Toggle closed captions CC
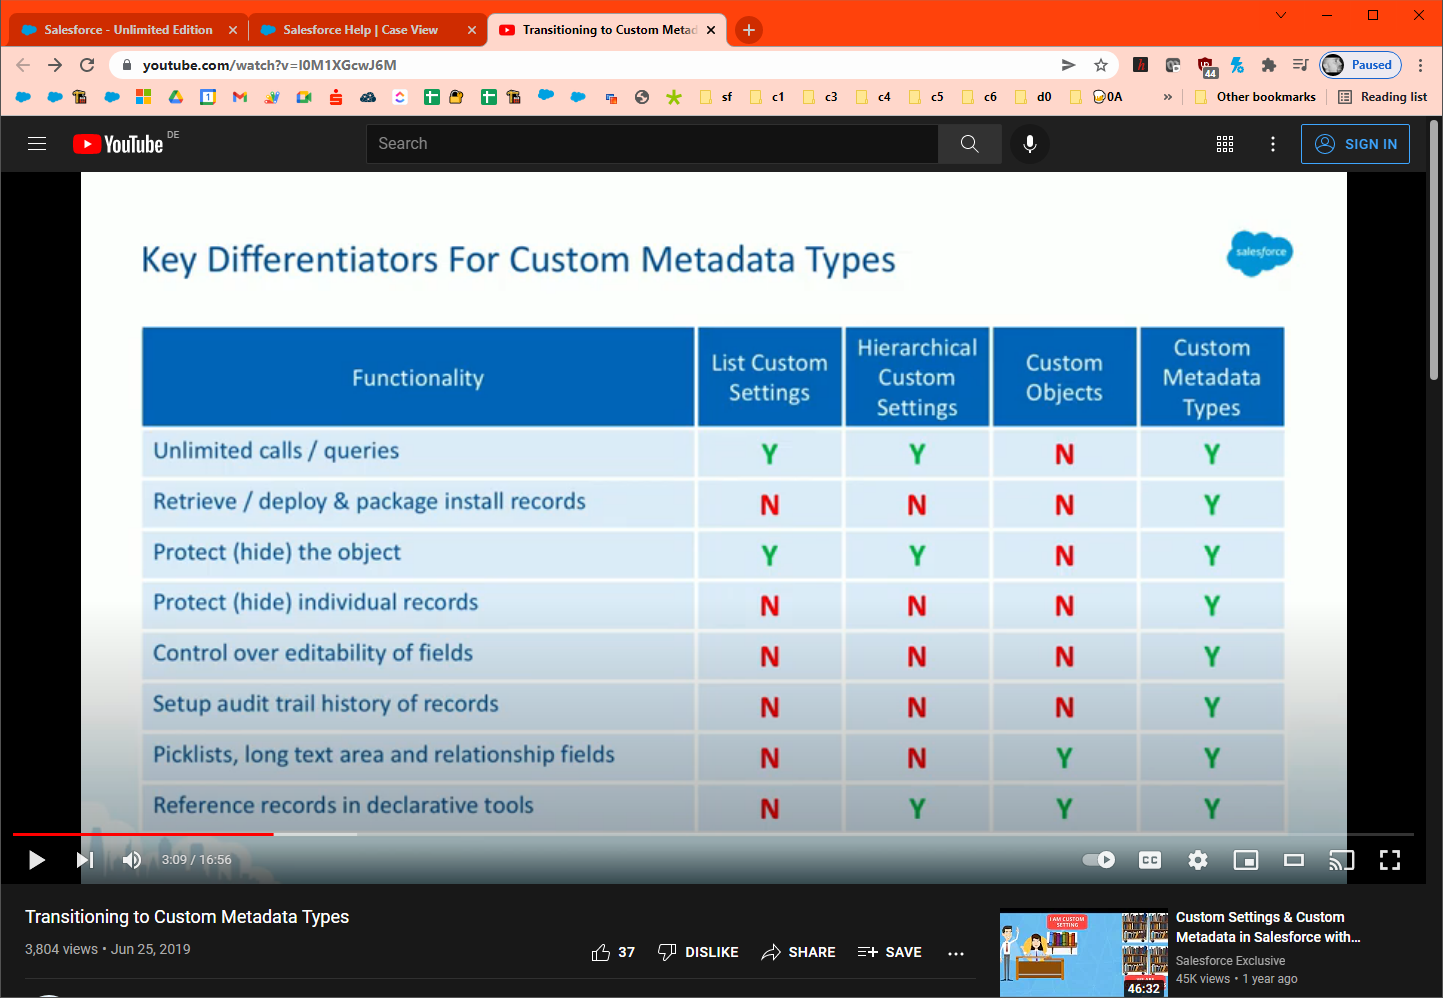Image resolution: width=1443 pixels, height=998 pixels. (x=1150, y=860)
